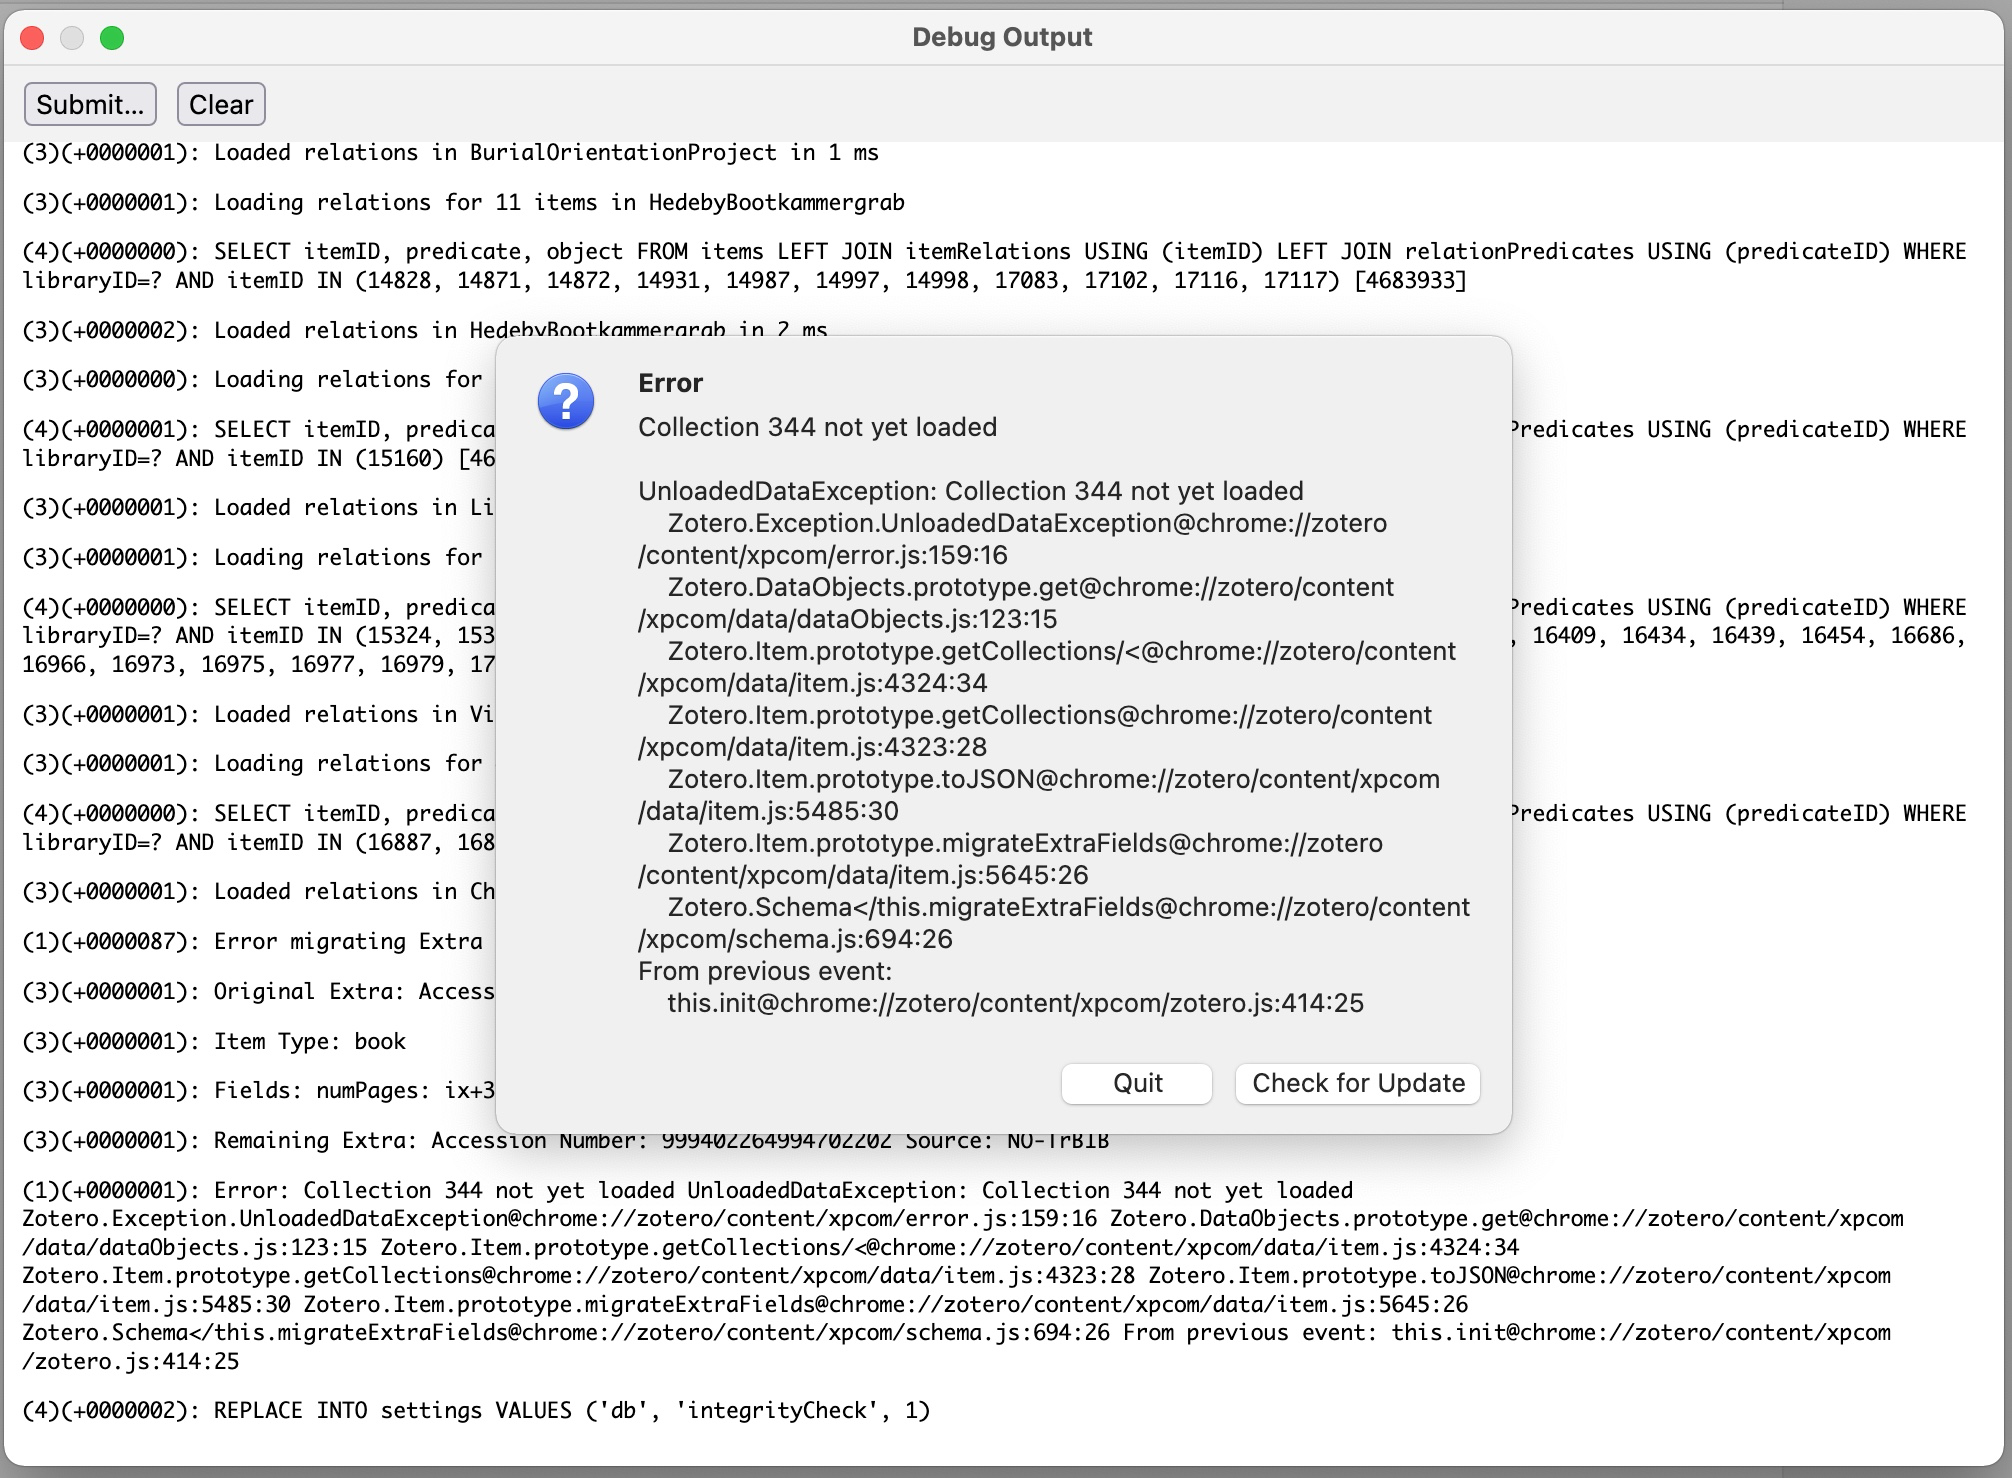Screen dimensions: 2012x1478
Task: Quit from the Error dialog
Action: (1136, 1083)
